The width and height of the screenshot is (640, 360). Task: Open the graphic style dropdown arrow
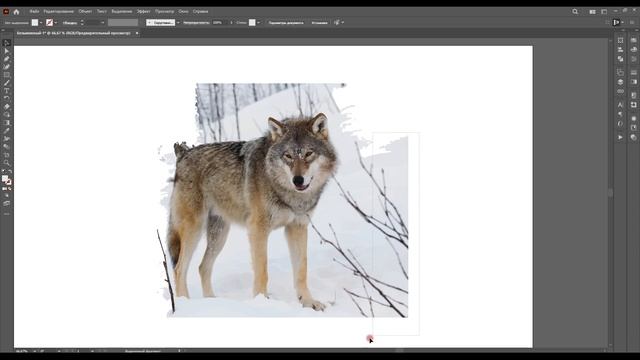click(258, 23)
